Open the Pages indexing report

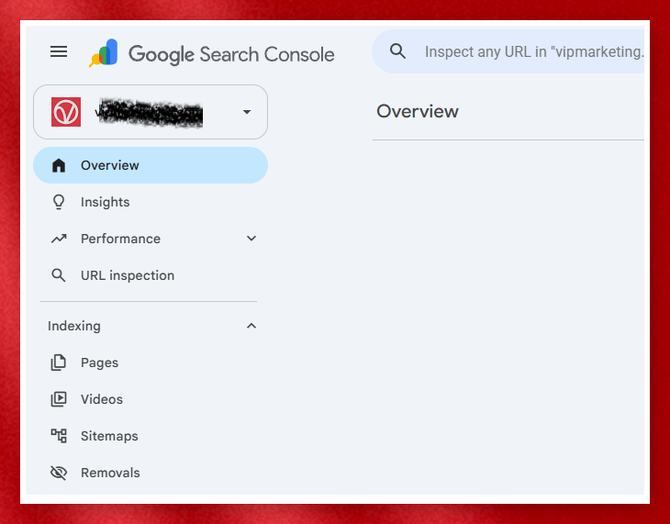pyautogui.click(x=150, y=362)
